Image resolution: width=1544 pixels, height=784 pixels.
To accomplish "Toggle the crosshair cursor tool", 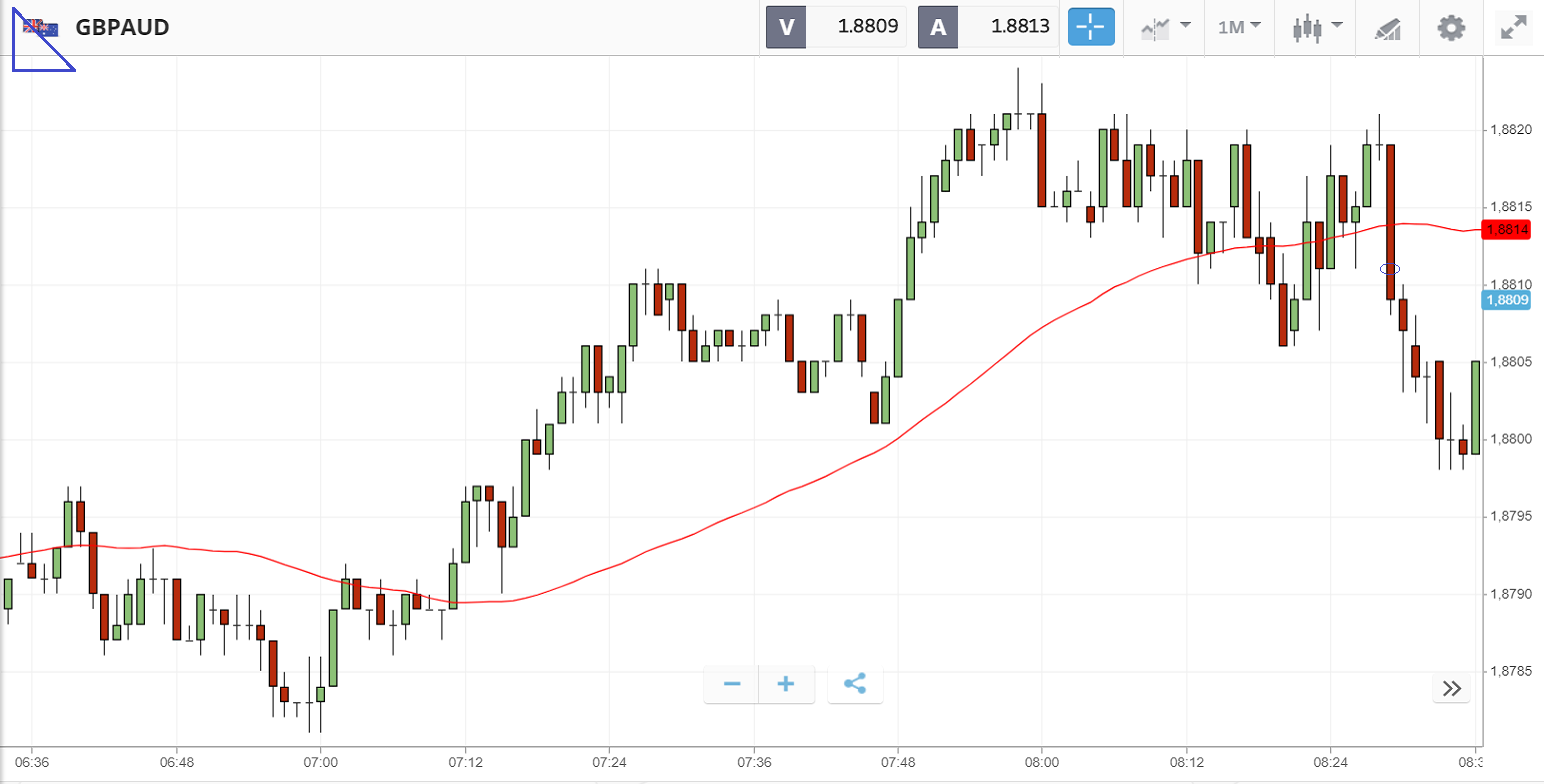I will pyautogui.click(x=1091, y=27).
